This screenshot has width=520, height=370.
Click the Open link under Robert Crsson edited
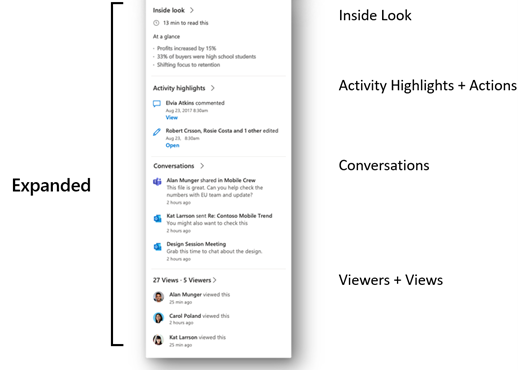(172, 145)
